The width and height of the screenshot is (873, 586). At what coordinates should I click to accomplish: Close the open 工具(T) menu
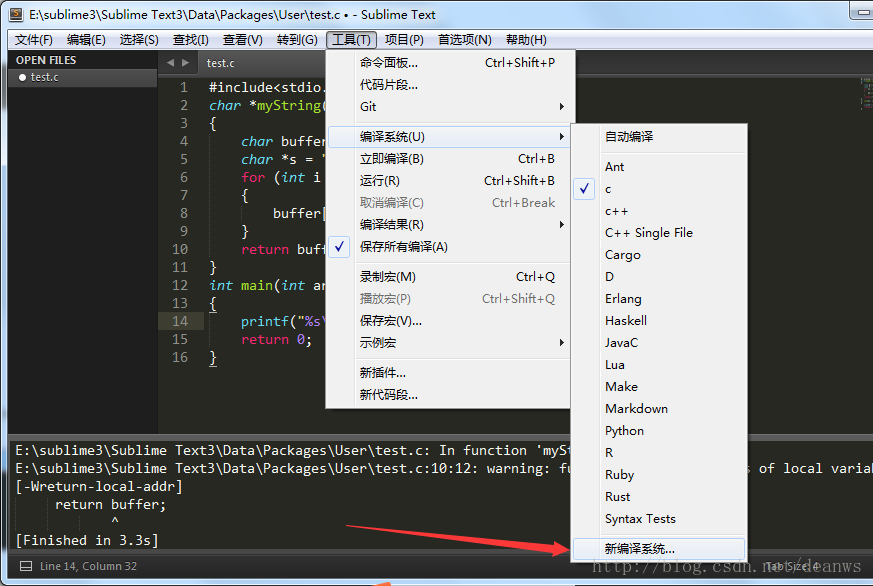(351, 40)
